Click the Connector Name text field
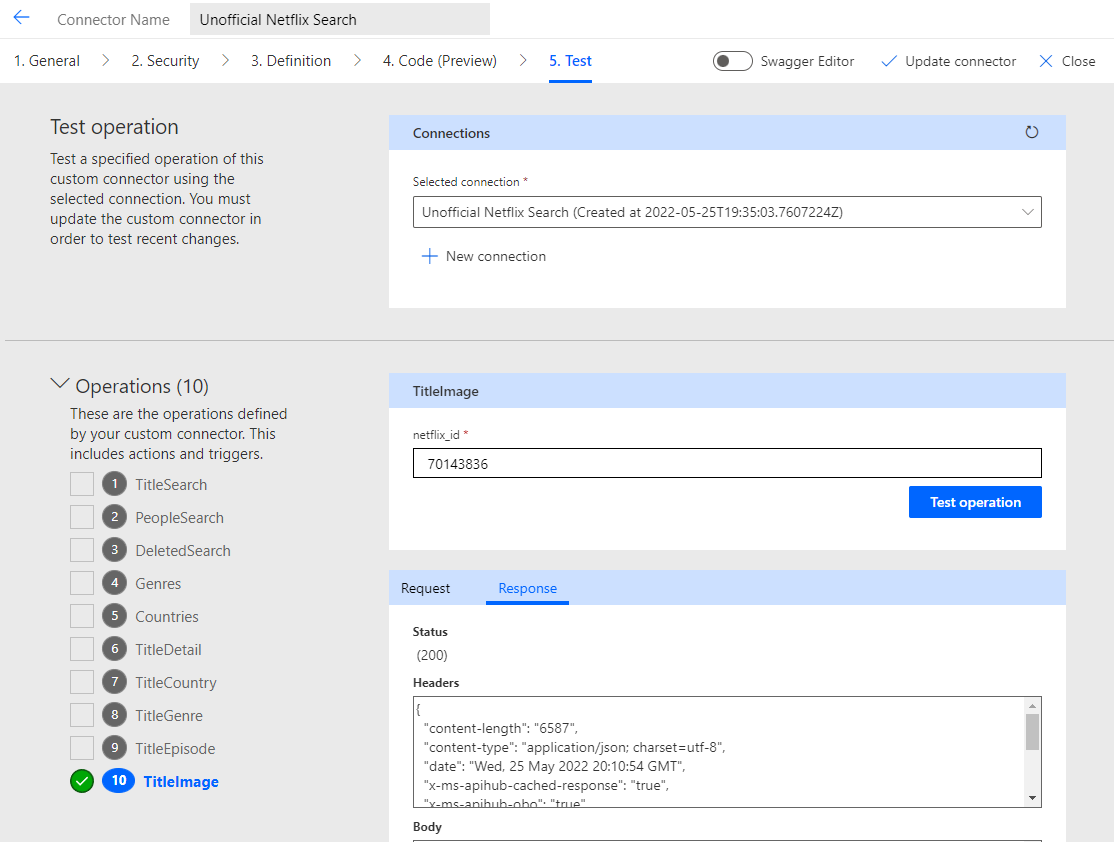The image size is (1114, 842). [x=340, y=19]
